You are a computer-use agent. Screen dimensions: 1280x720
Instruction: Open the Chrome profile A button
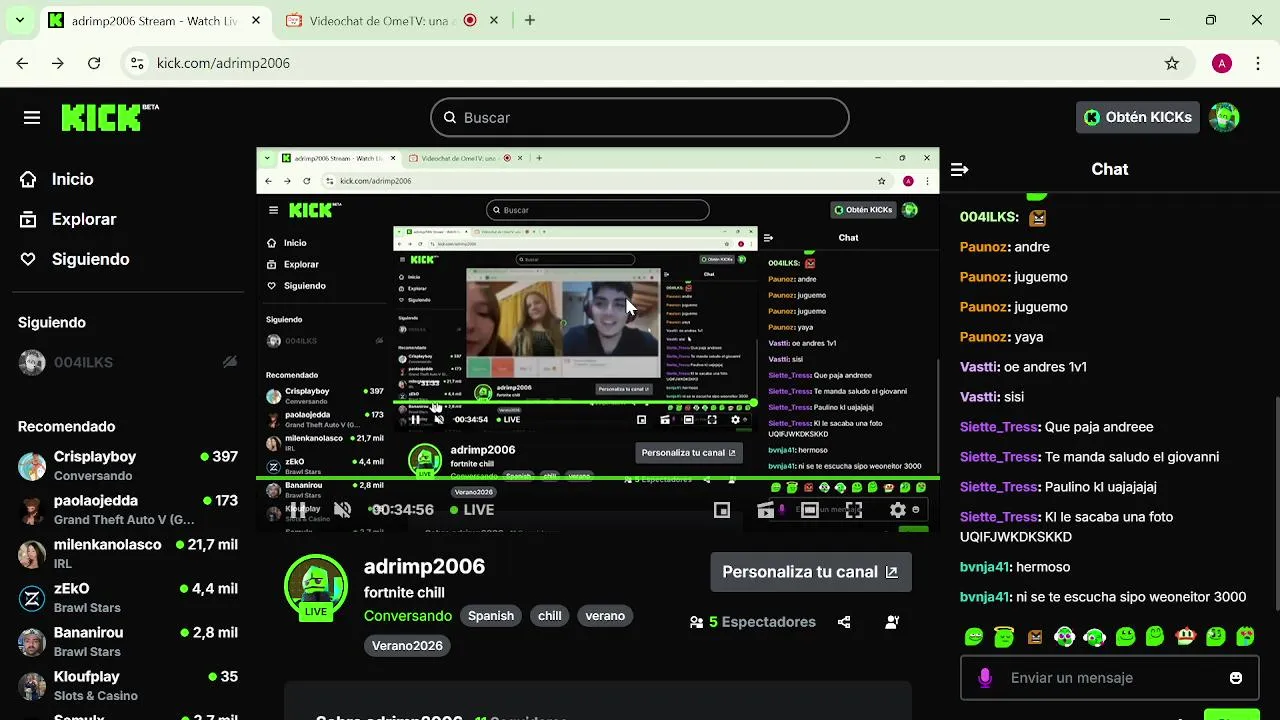(x=1221, y=63)
